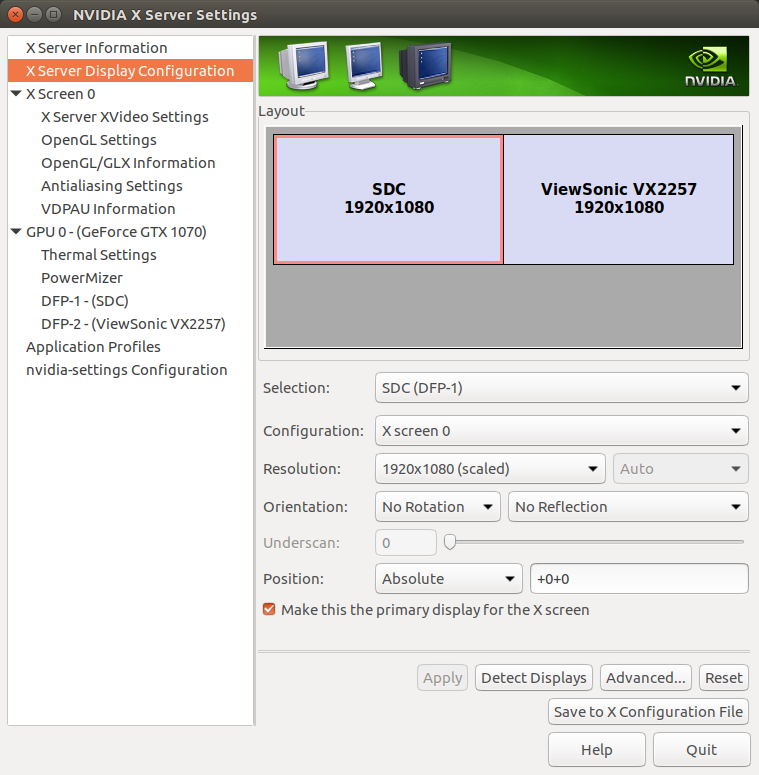Click the +0+0 position offset field
Screen dimensions: 759x775
639,579
